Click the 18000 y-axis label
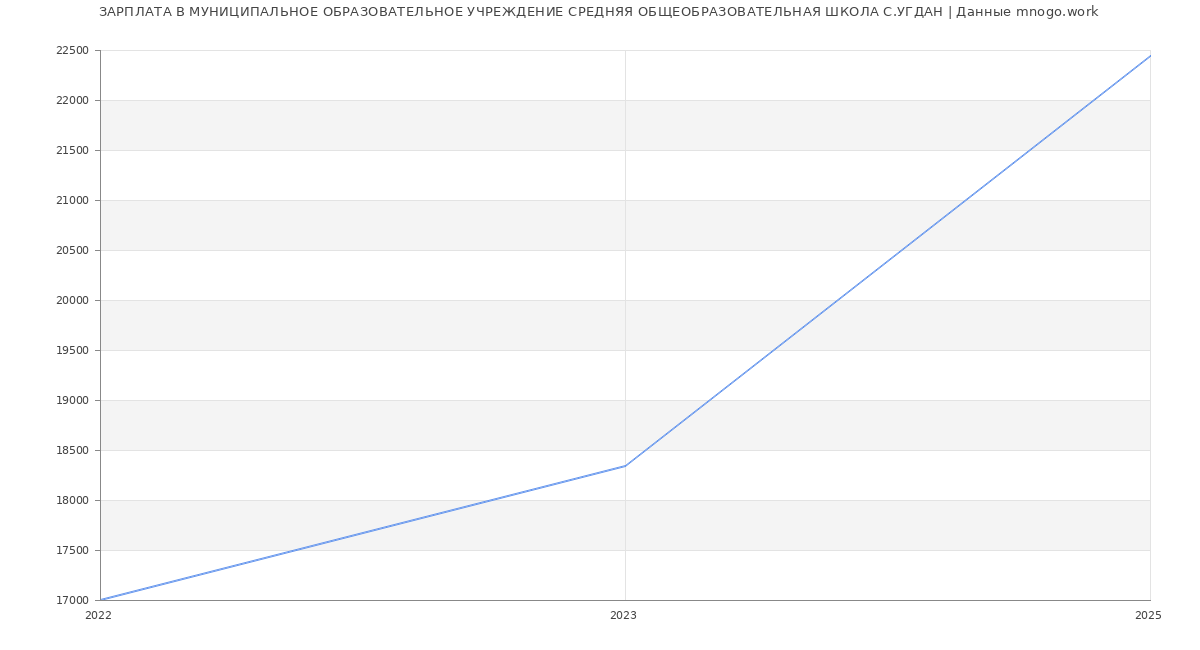This screenshot has width=1200, height=650. tap(72, 500)
